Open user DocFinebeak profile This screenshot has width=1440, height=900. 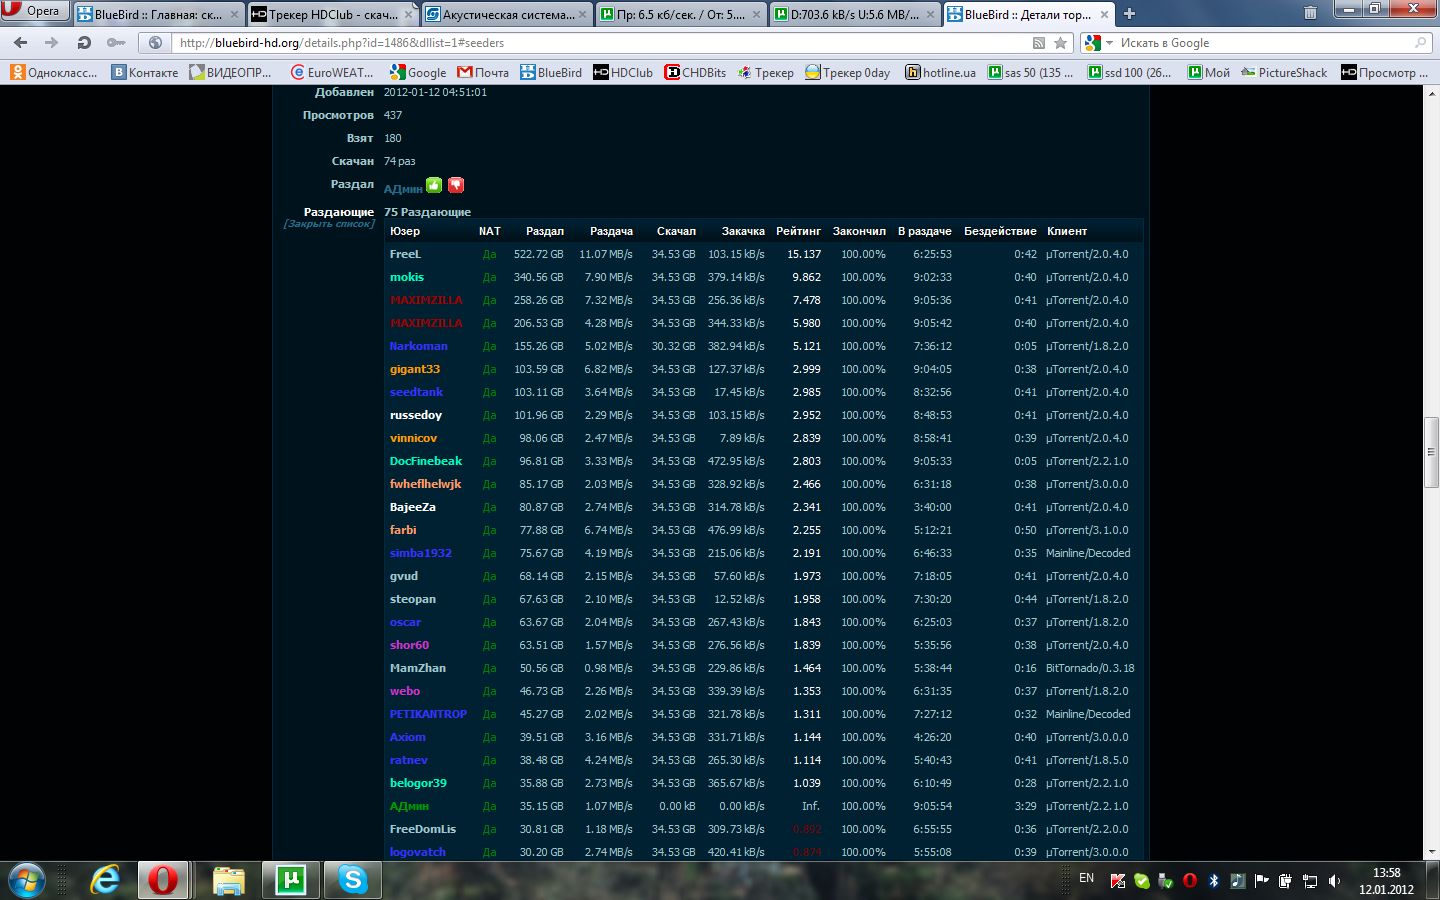[426, 461]
